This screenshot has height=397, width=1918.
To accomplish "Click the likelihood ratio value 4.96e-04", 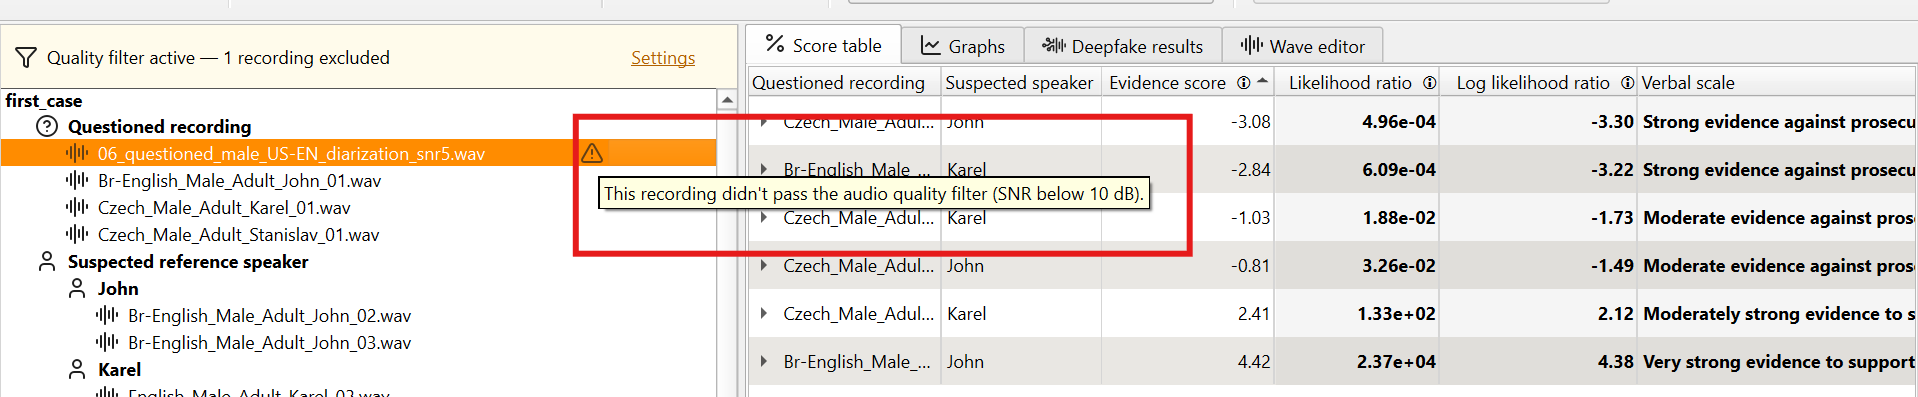I will pyautogui.click(x=1398, y=122).
